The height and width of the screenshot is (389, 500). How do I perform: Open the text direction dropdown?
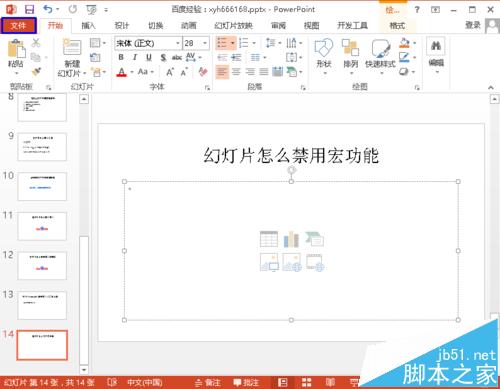(294, 43)
